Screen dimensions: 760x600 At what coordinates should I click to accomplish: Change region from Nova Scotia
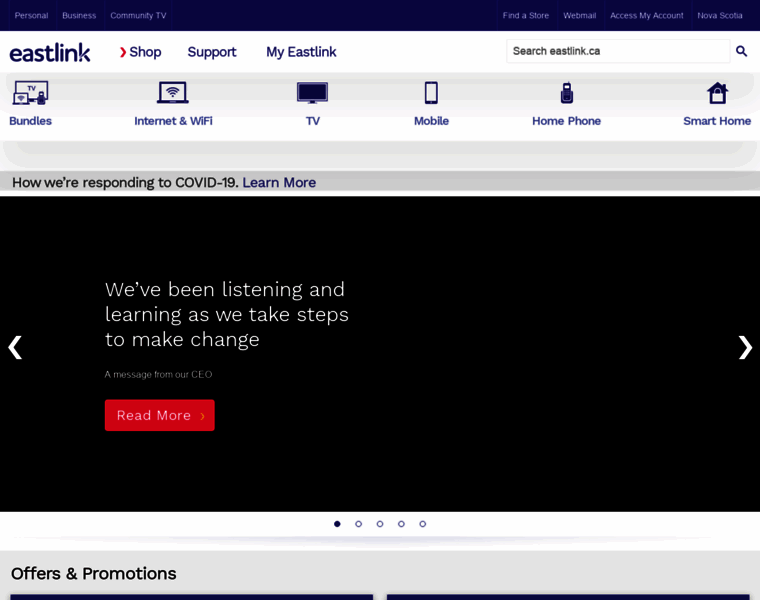[720, 16]
